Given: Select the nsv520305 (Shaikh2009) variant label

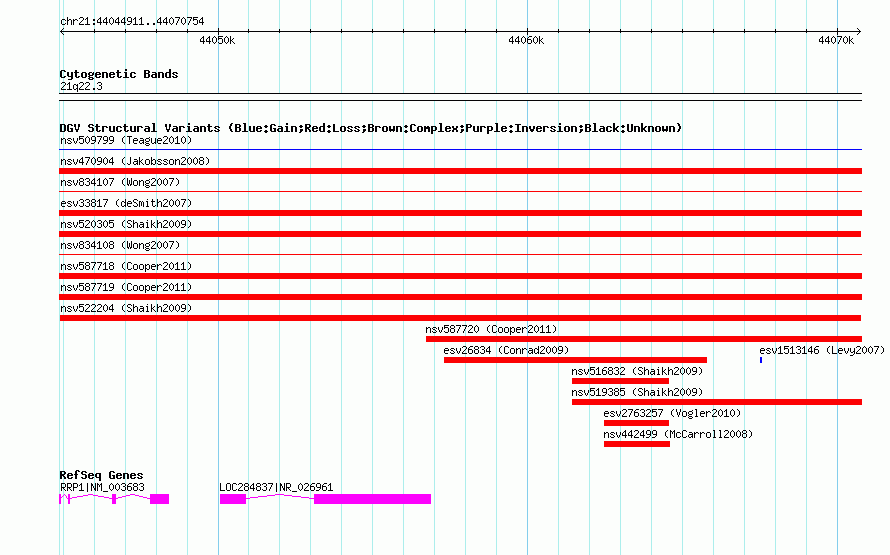Looking at the screenshot, I should tap(126, 224).
